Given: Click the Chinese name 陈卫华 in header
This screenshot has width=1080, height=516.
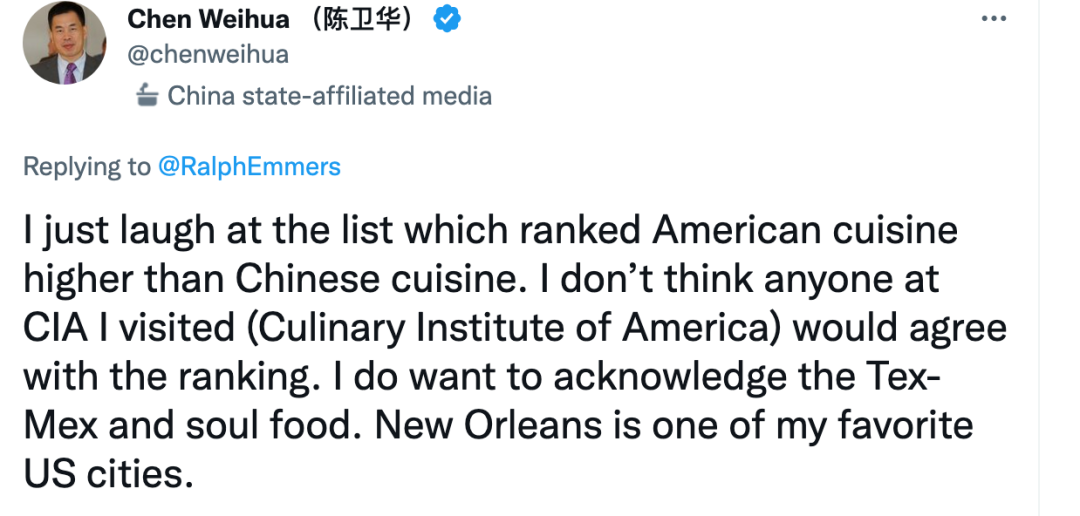Looking at the screenshot, I should pos(361,19).
